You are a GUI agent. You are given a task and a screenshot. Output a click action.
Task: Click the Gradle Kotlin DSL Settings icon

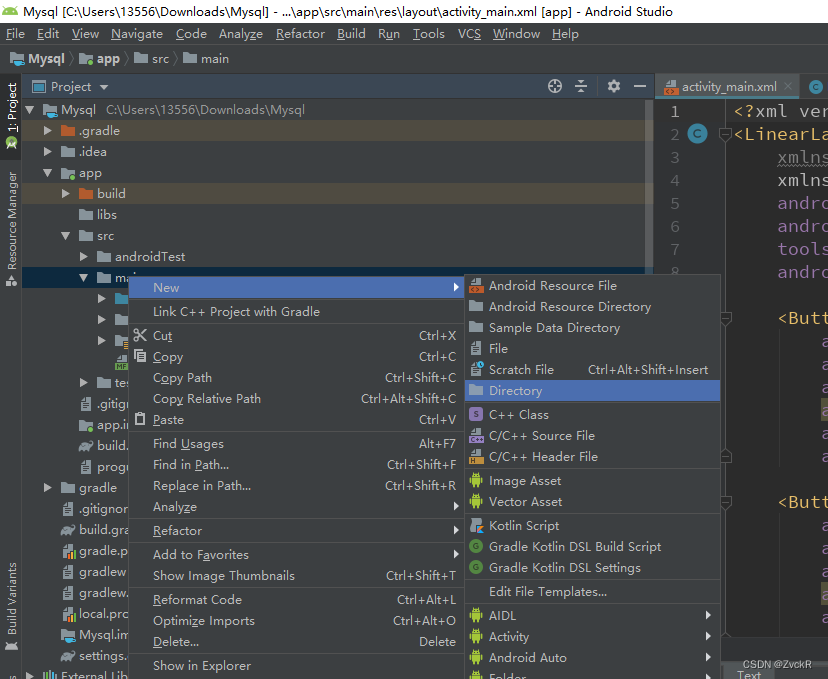[x=476, y=567]
